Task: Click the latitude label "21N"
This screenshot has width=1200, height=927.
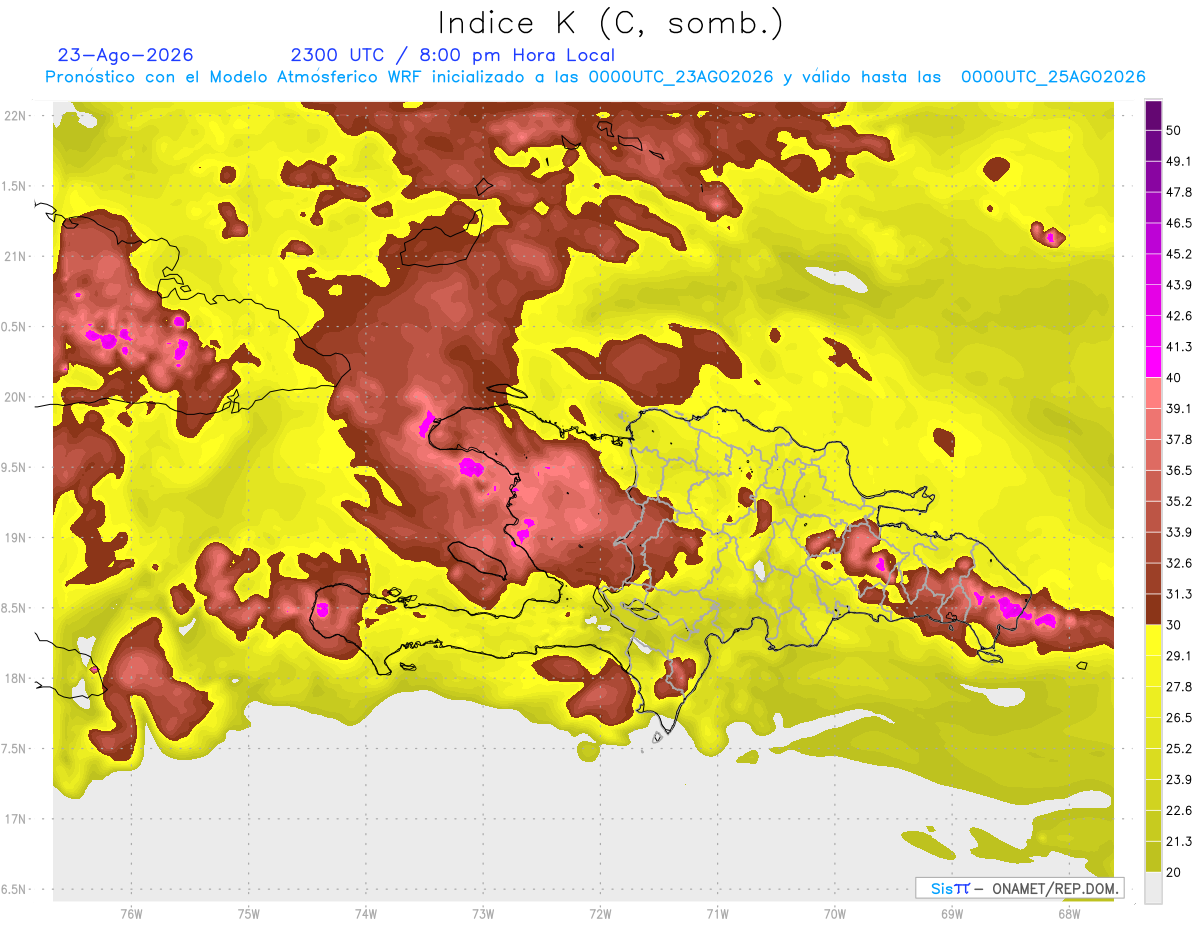Action: (17, 256)
